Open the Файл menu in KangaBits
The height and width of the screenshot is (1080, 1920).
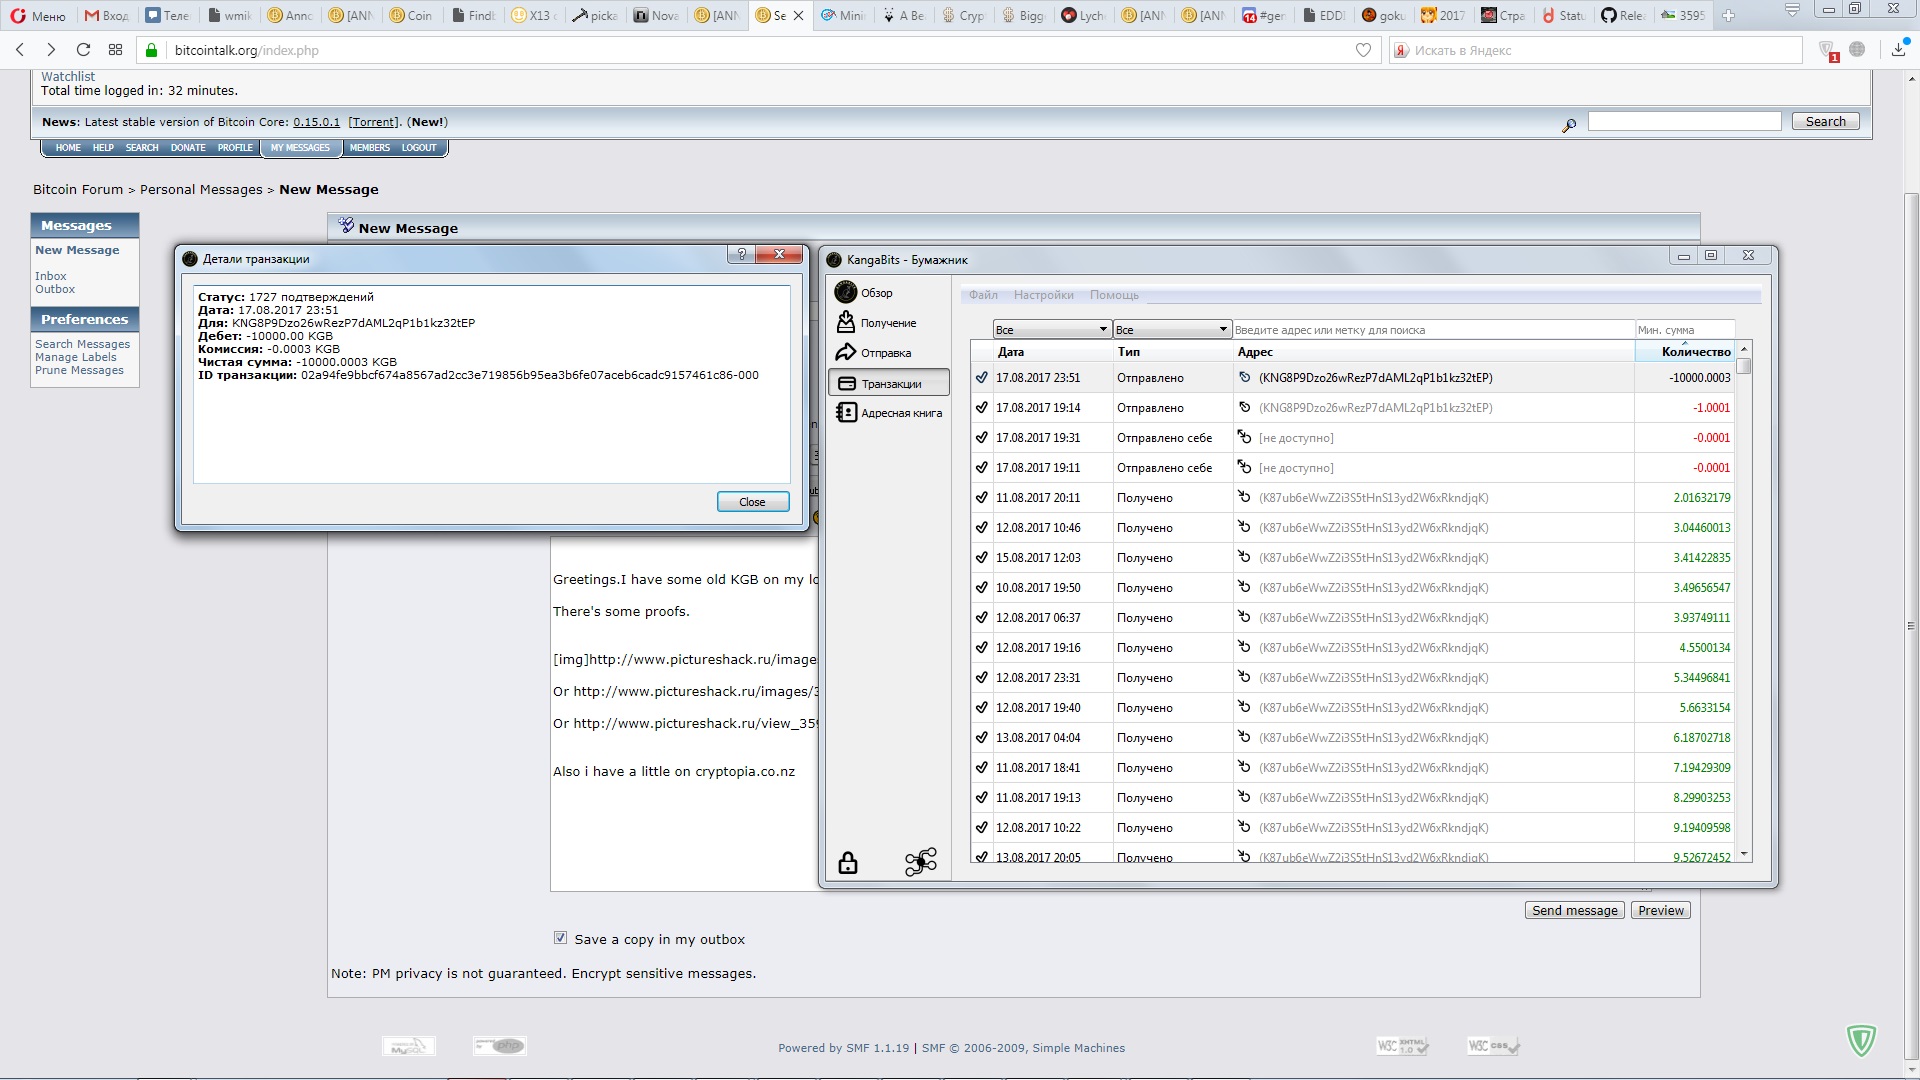(983, 295)
